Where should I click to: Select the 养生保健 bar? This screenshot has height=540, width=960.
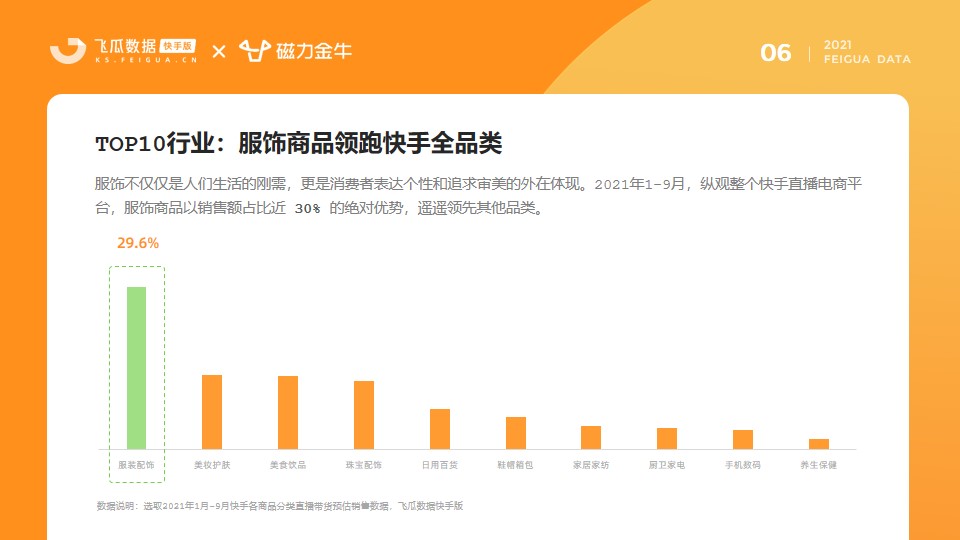(x=819, y=444)
